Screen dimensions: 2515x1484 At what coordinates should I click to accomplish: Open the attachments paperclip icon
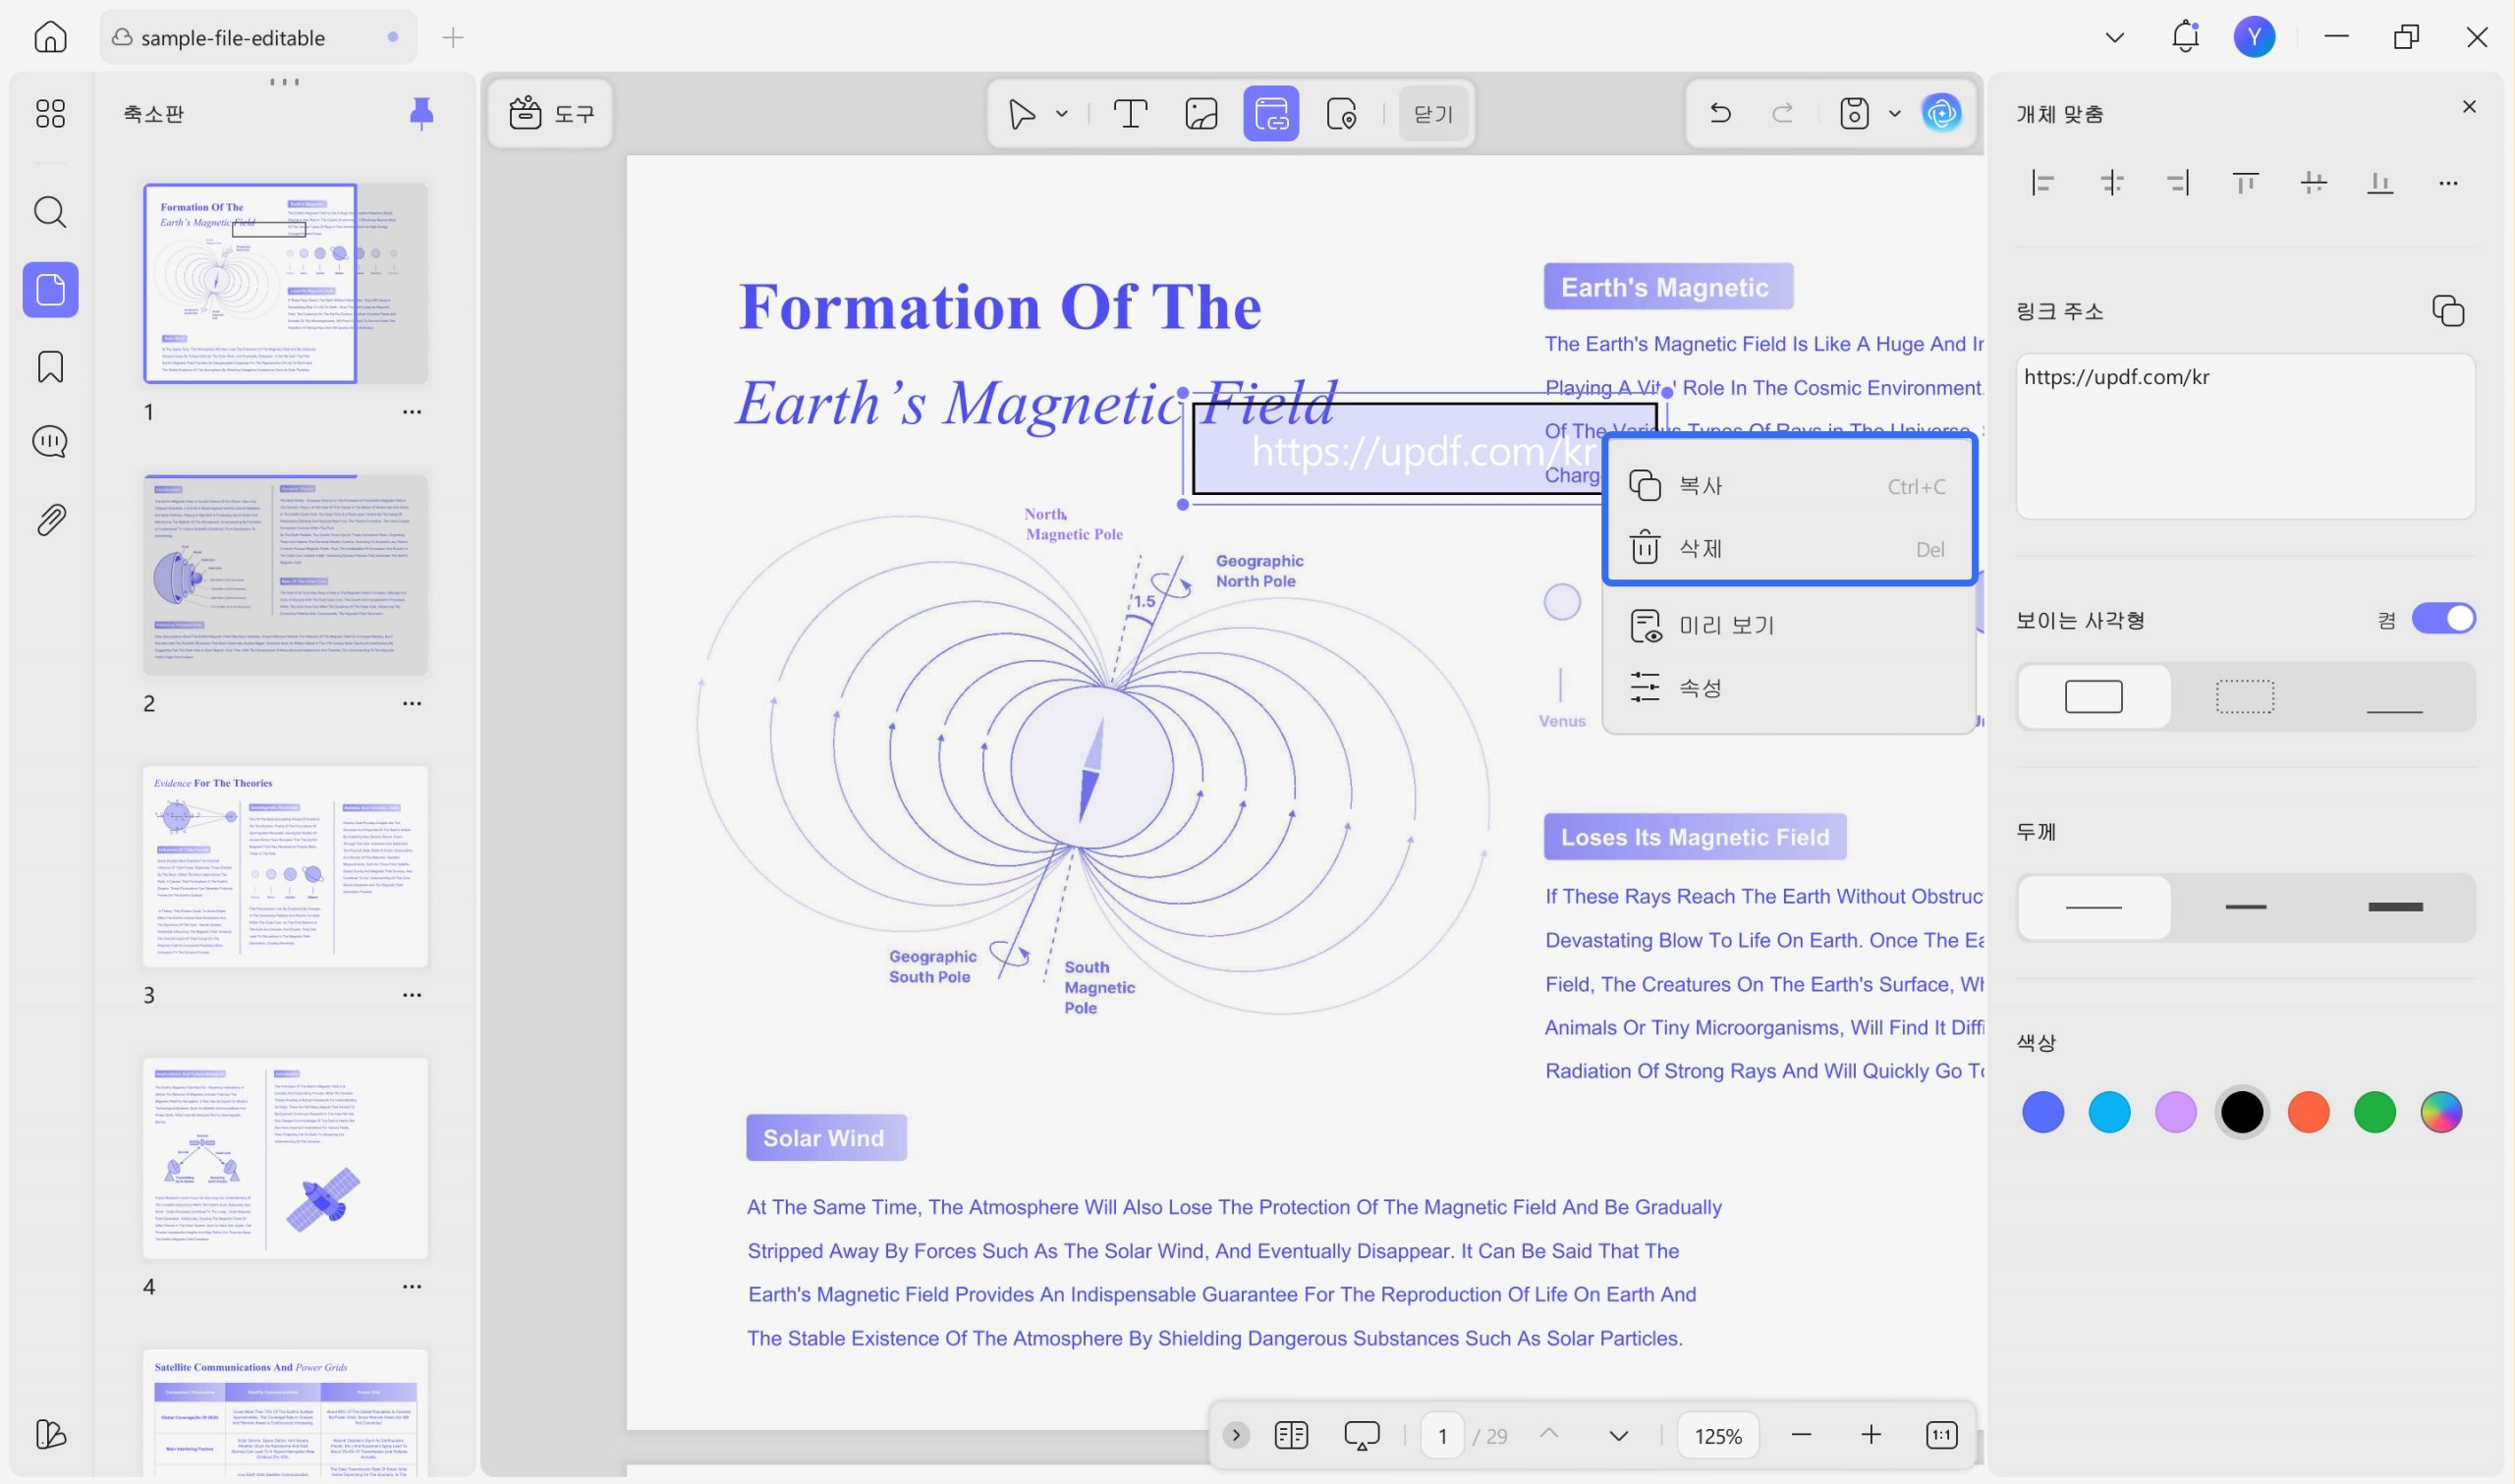(x=50, y=520)
